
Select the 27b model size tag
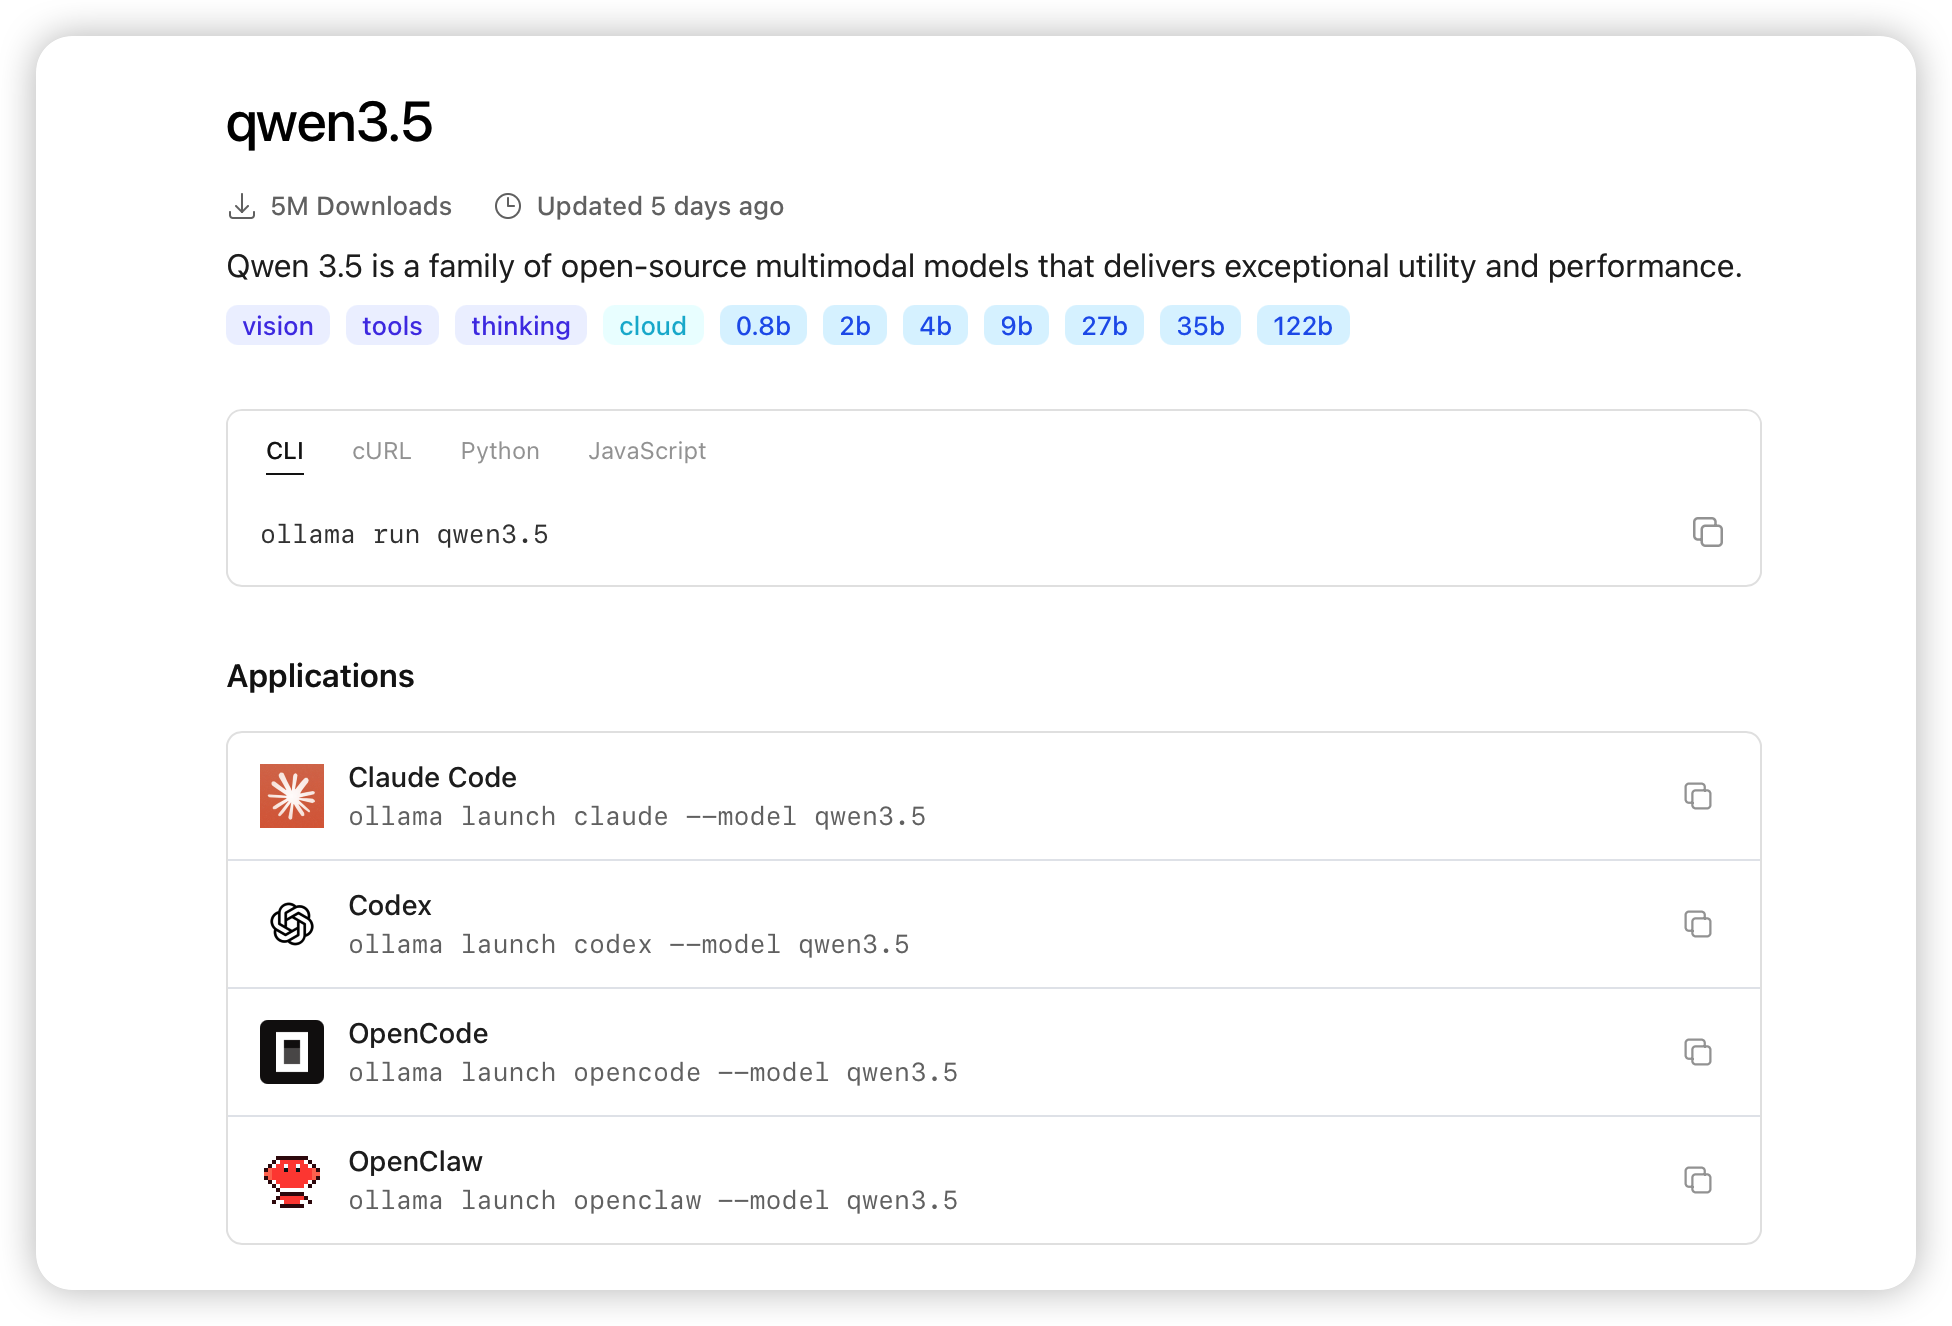(x=1104, y=326)
